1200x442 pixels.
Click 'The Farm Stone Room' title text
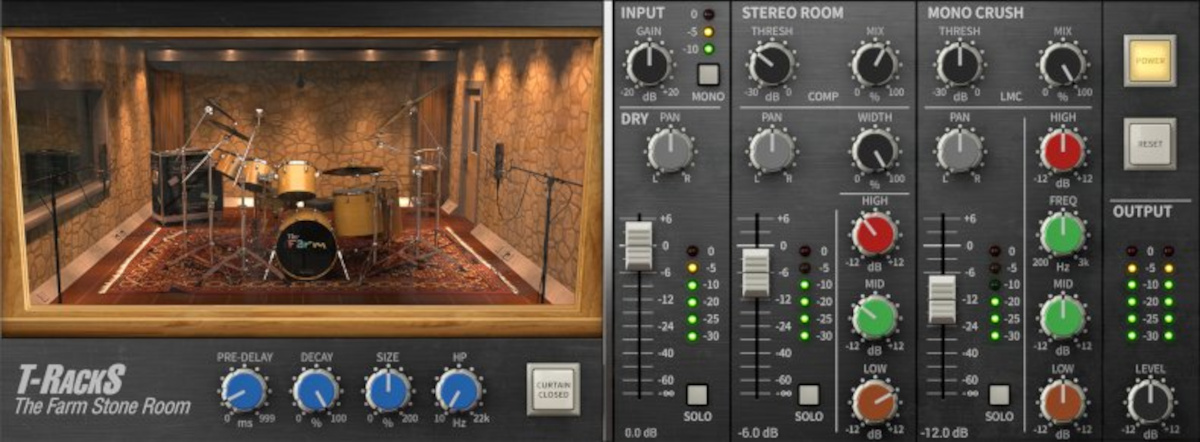(102, 407)
